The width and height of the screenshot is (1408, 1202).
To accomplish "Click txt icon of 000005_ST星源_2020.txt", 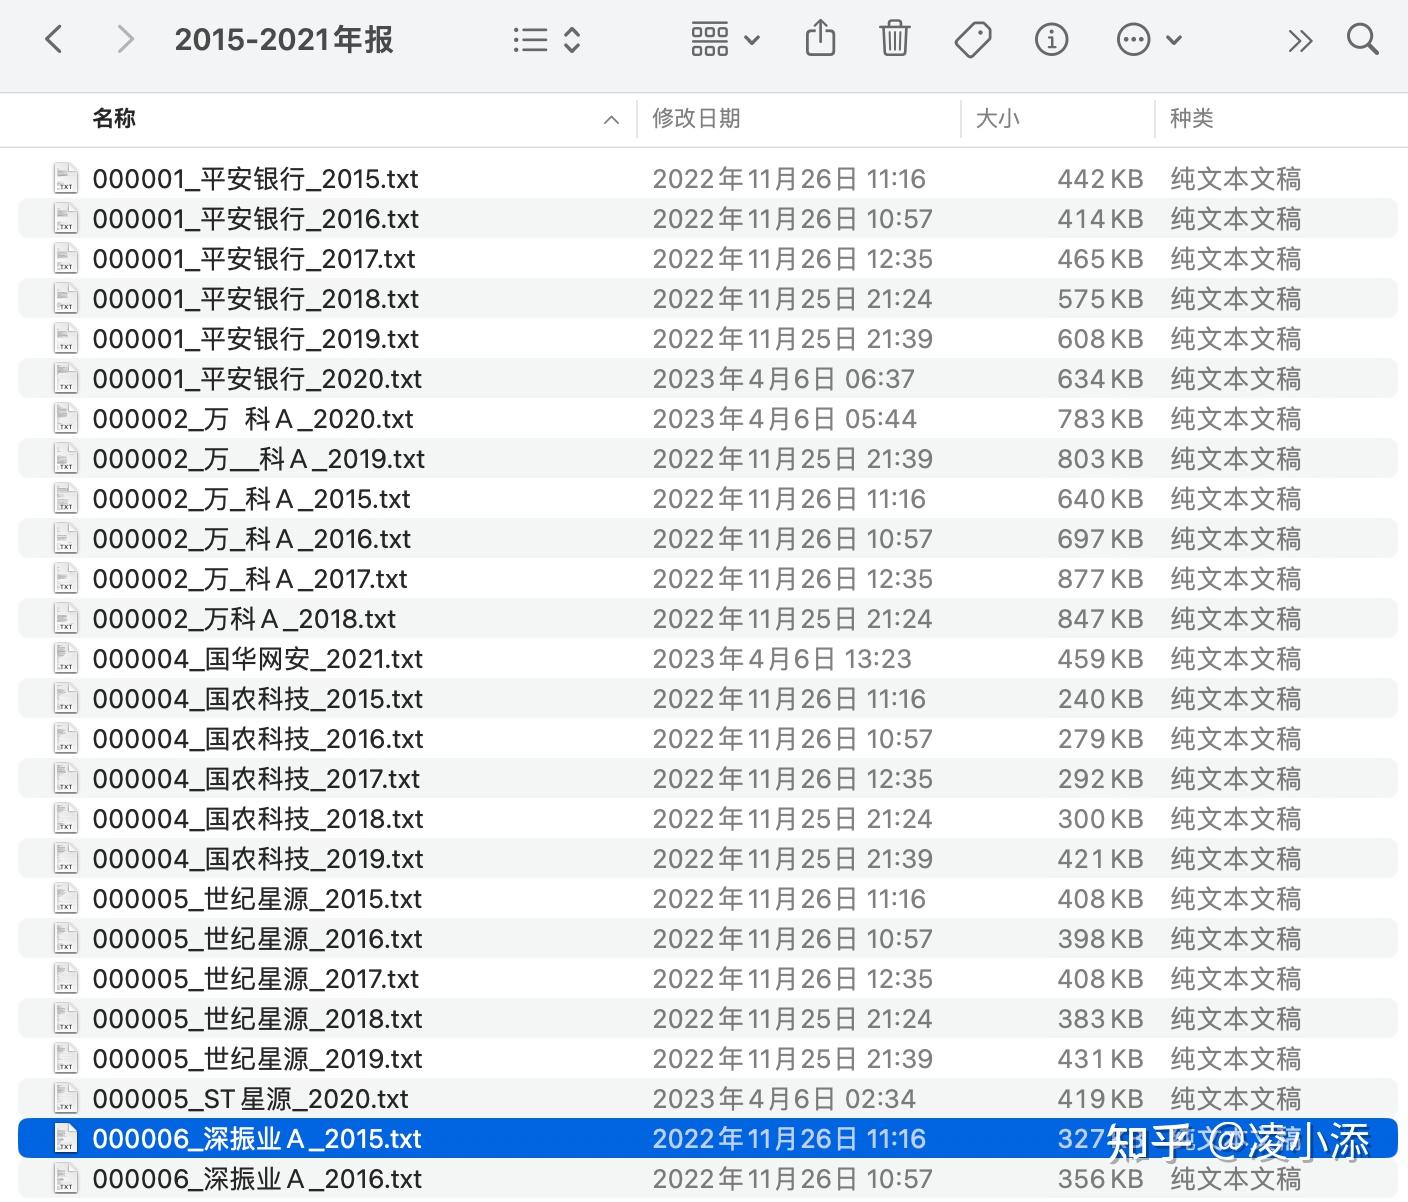I will tap(65, 1098).
